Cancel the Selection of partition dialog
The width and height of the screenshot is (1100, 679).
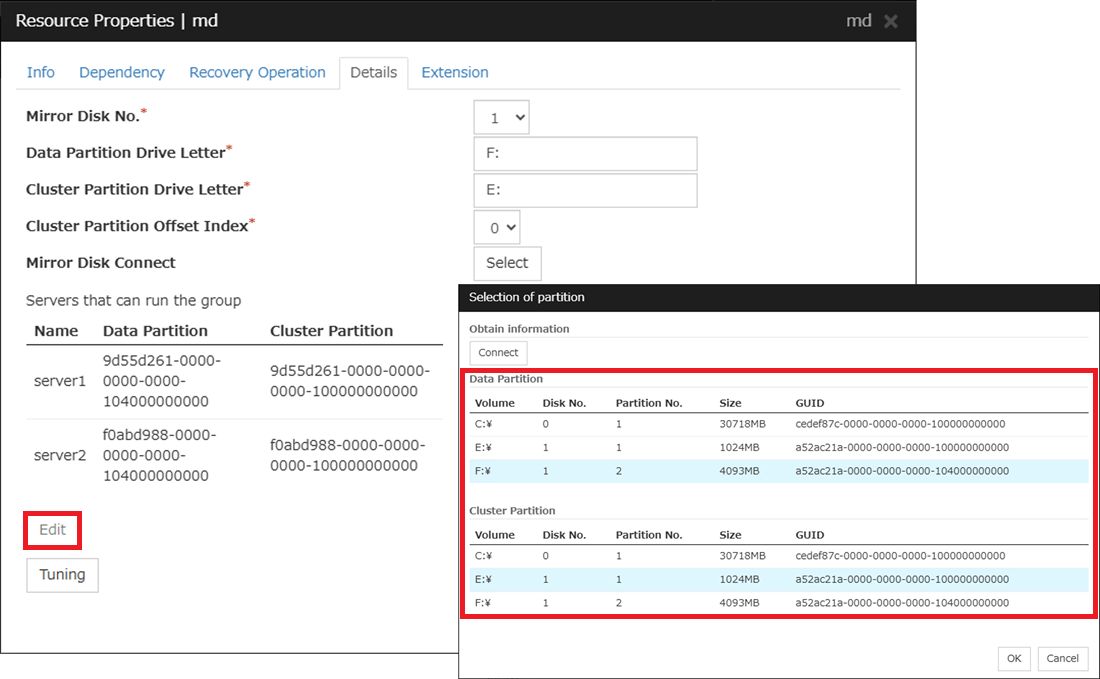tap(1062, 658)
